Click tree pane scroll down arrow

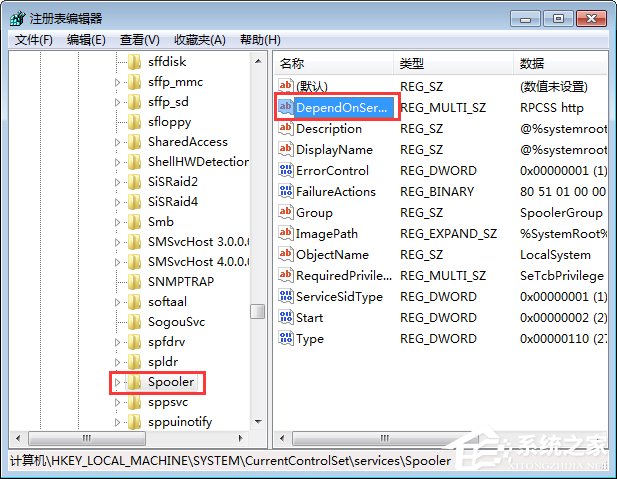pos(258,422)
